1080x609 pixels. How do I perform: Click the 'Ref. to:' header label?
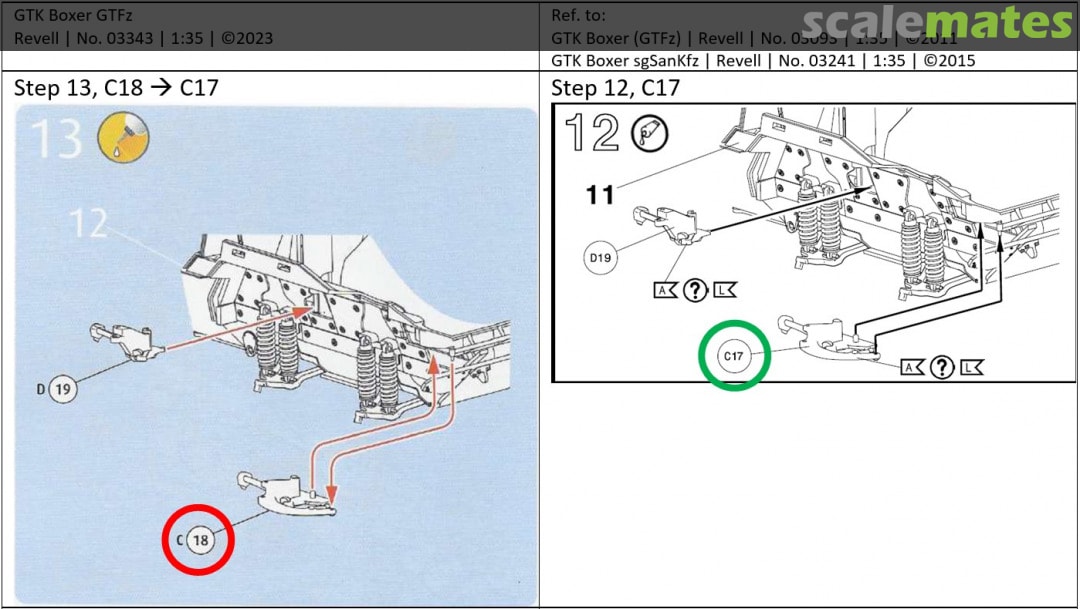[x=579, y=15]
